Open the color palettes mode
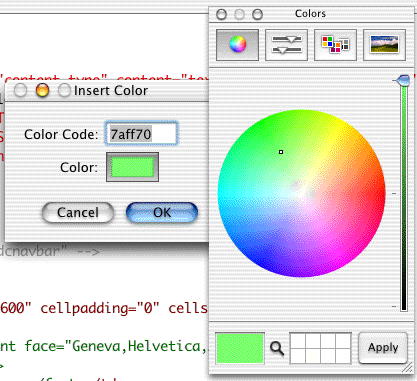417x381 pixels. pyautogui.click(x=335, y=45)
